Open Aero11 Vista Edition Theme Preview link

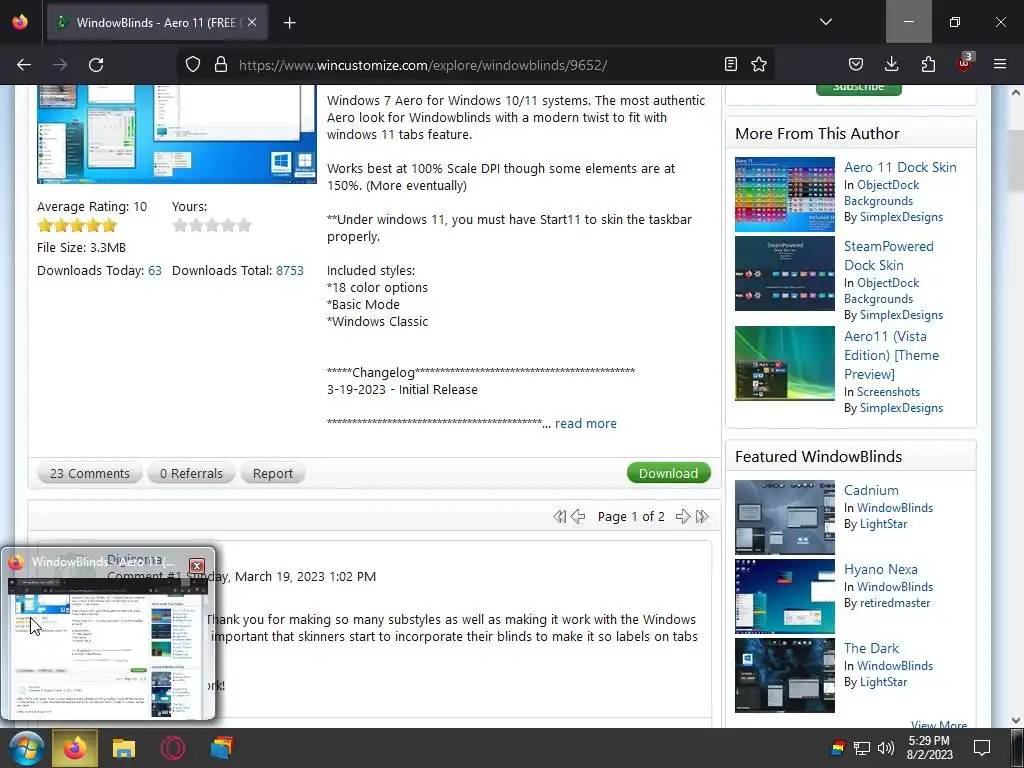(891, 355)
